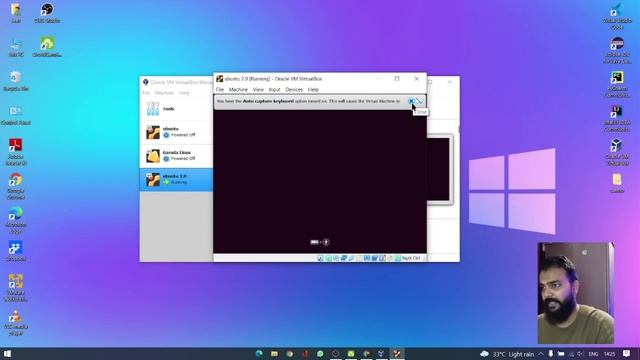Open the OBS Studio desktop icon
640x360 pixels.
[x=47, y=13]
